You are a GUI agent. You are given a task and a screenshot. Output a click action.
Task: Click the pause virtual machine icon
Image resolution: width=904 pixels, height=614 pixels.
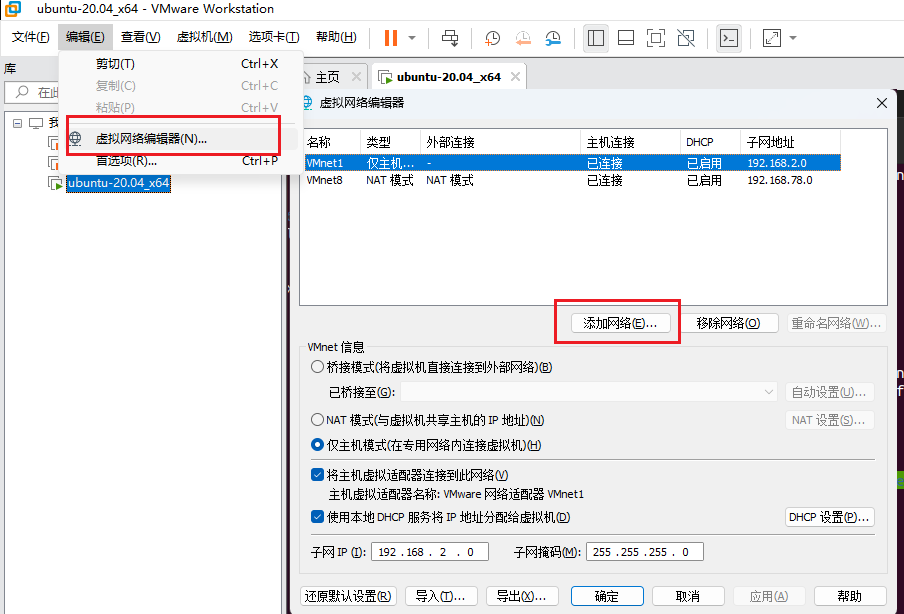(391, 38)
